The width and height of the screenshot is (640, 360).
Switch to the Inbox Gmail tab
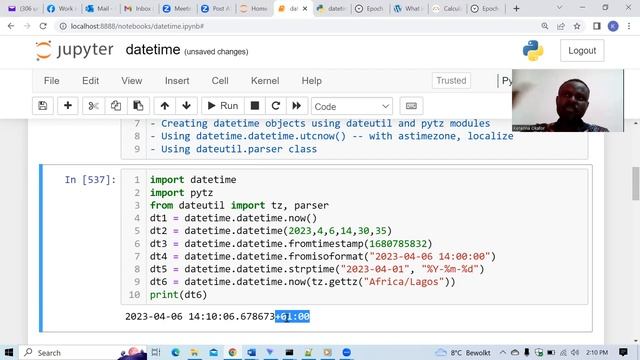pyautogui.click(x=138, y=8)
